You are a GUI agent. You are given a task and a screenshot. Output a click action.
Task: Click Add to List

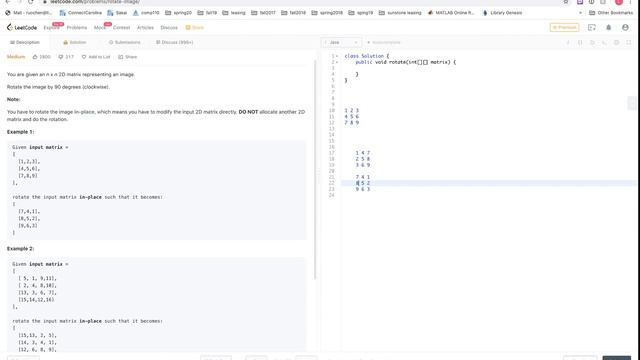[96, 57]
